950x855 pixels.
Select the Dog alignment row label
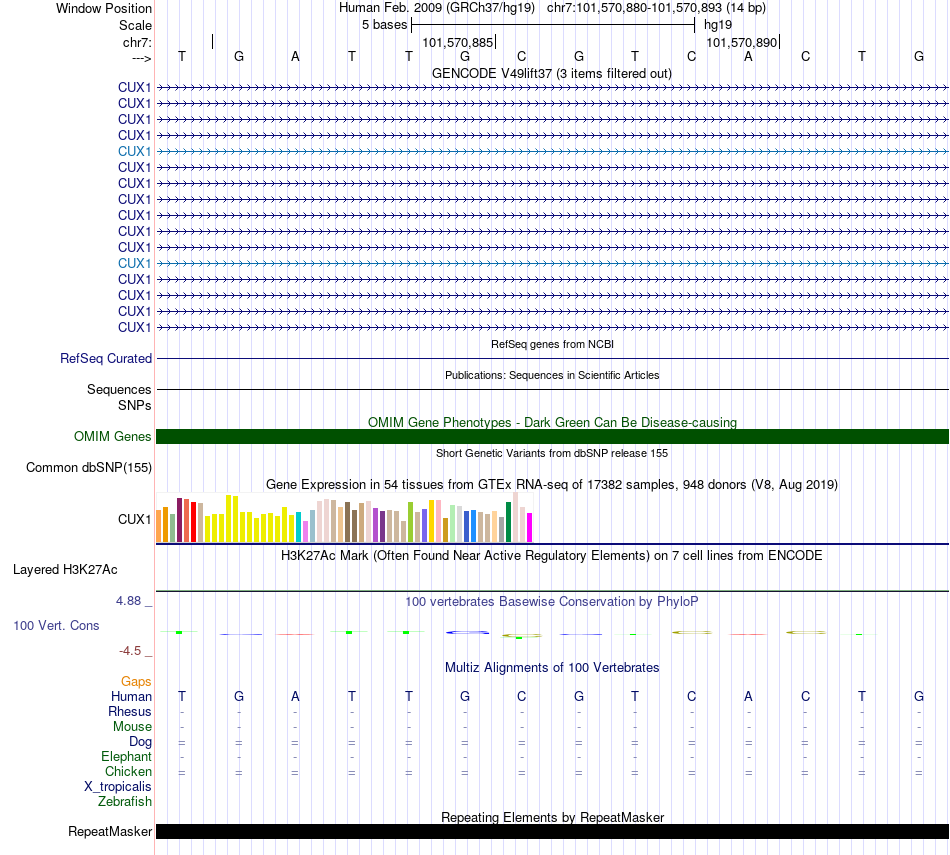pyautogui.click(x=141, y=742)
